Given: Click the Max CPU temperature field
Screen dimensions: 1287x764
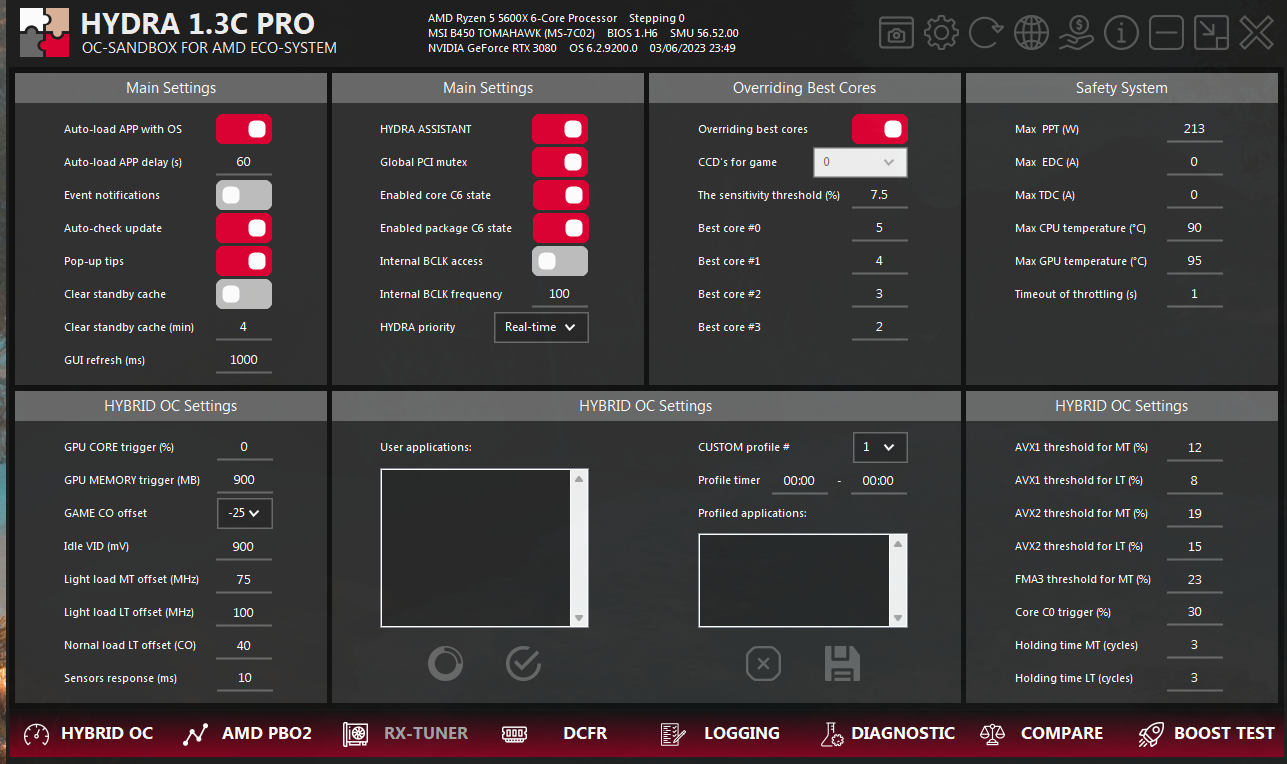Looking at the screenshot, I should tap(1194, 228).
